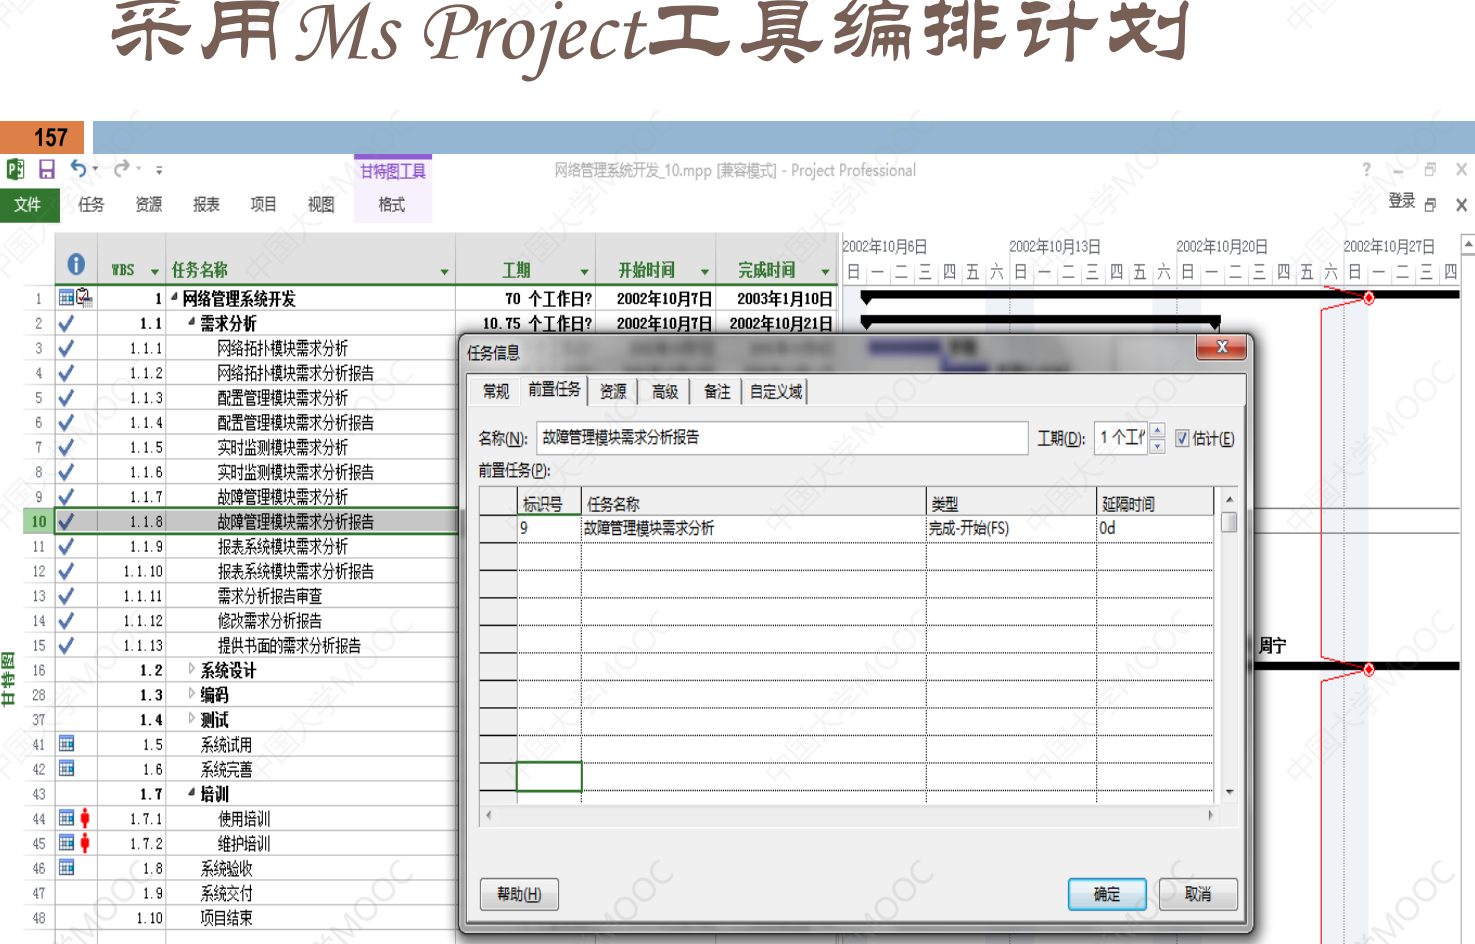Click the 0d lag time cell
This screenshot has height=944, width=1475.
pos(1155,528)
